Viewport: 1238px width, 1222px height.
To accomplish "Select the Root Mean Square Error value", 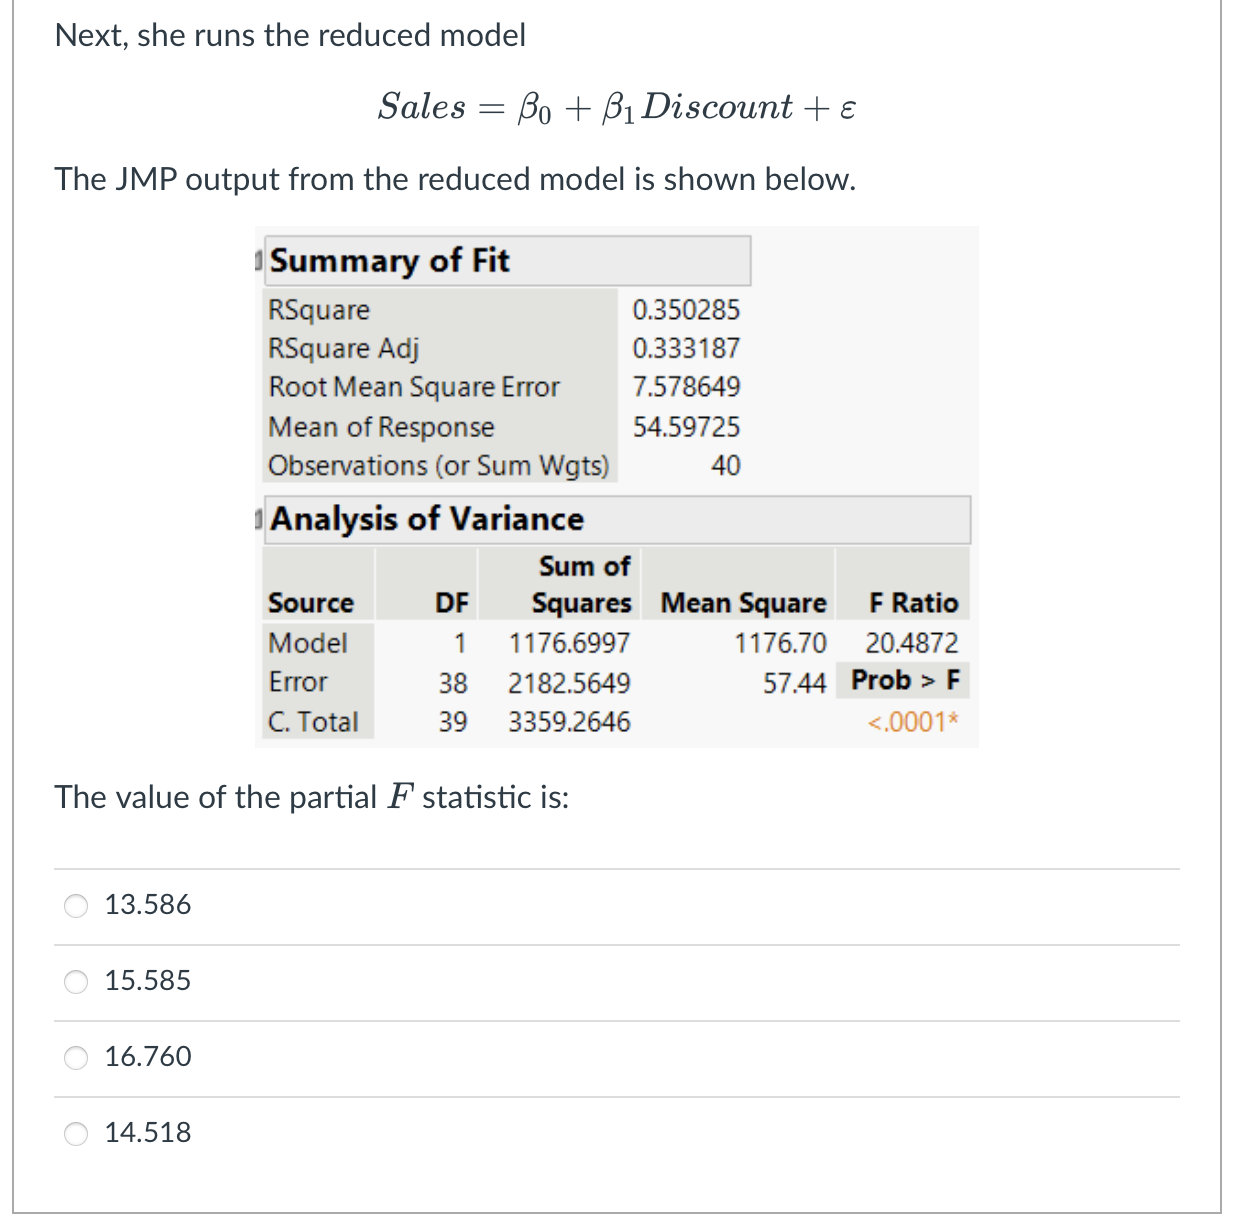I will tap(687, 387).
